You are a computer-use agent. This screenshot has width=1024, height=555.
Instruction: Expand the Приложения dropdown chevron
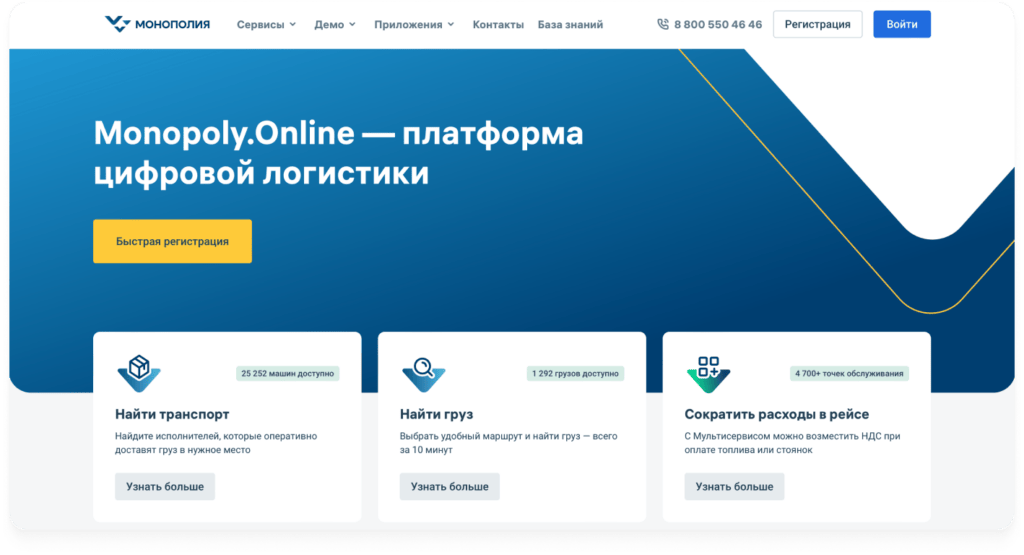point(451,24)
